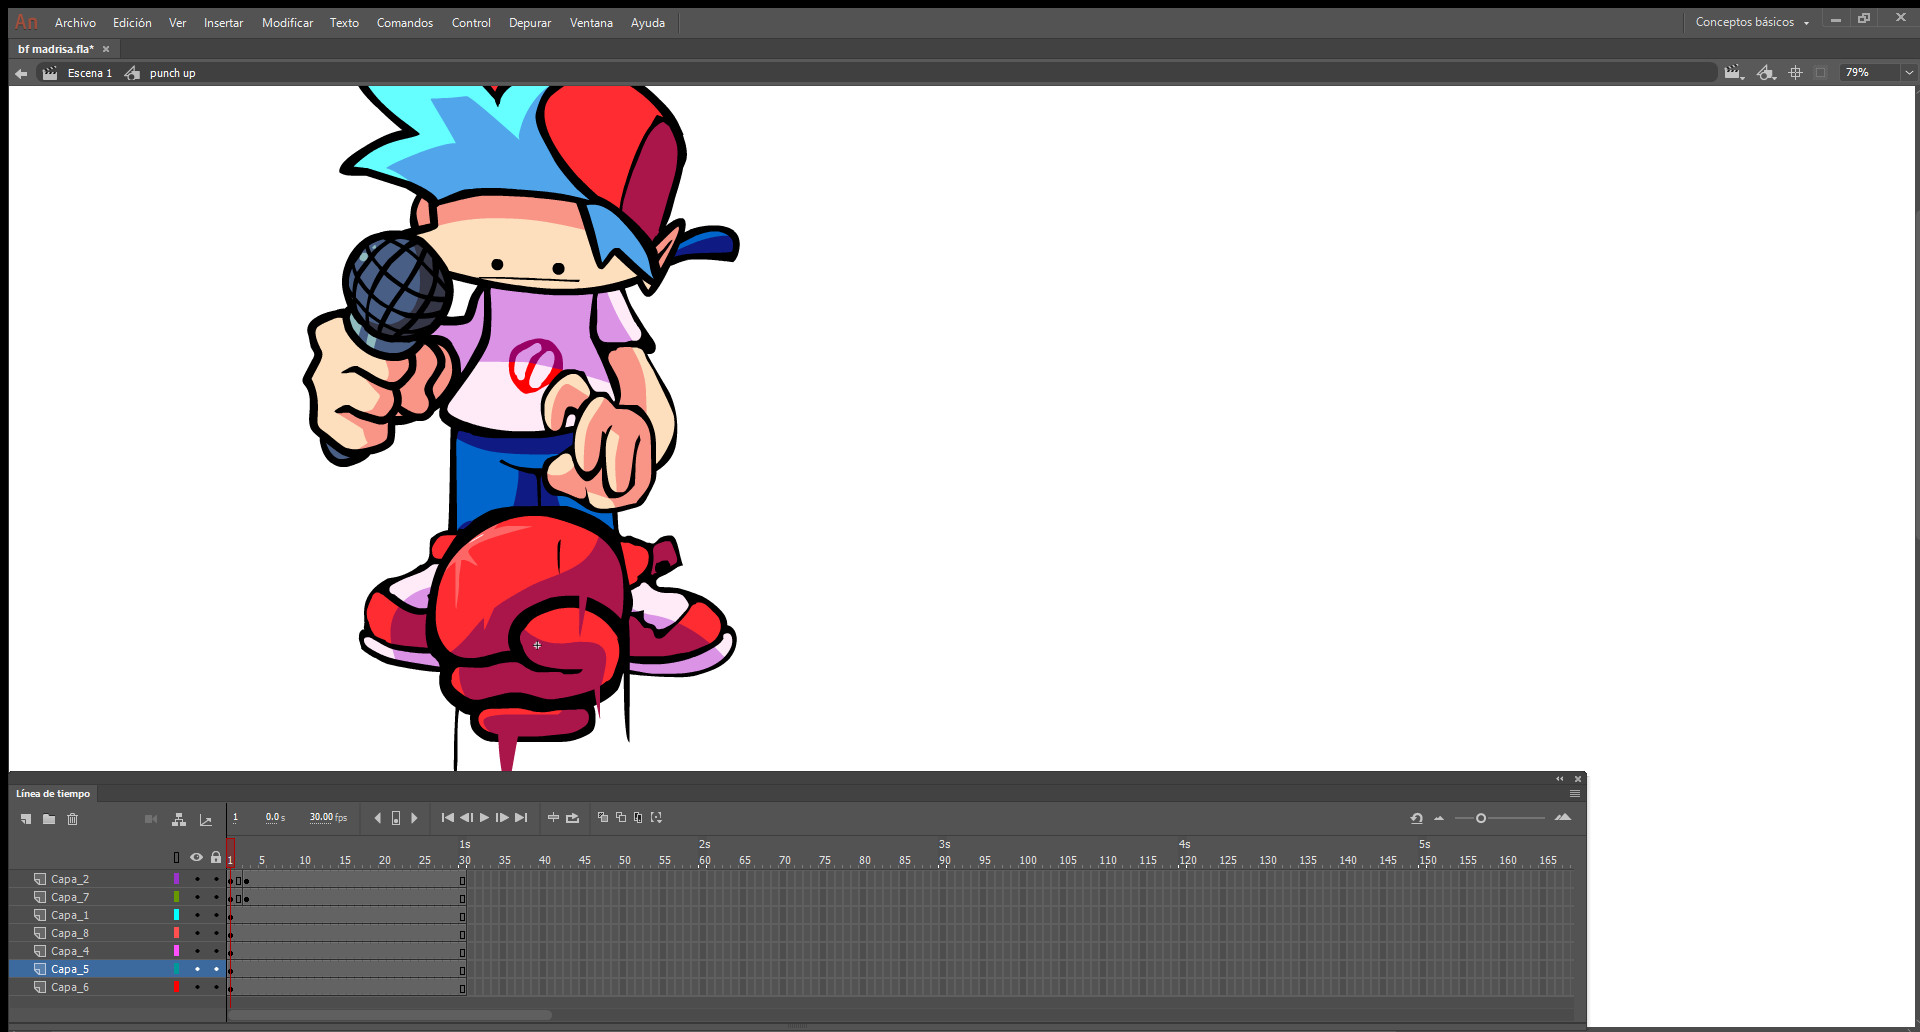Viewport: 1920px width, 1032px height.
Task: Click back arrow to exit symbol editing
Action: coord(21,73)
